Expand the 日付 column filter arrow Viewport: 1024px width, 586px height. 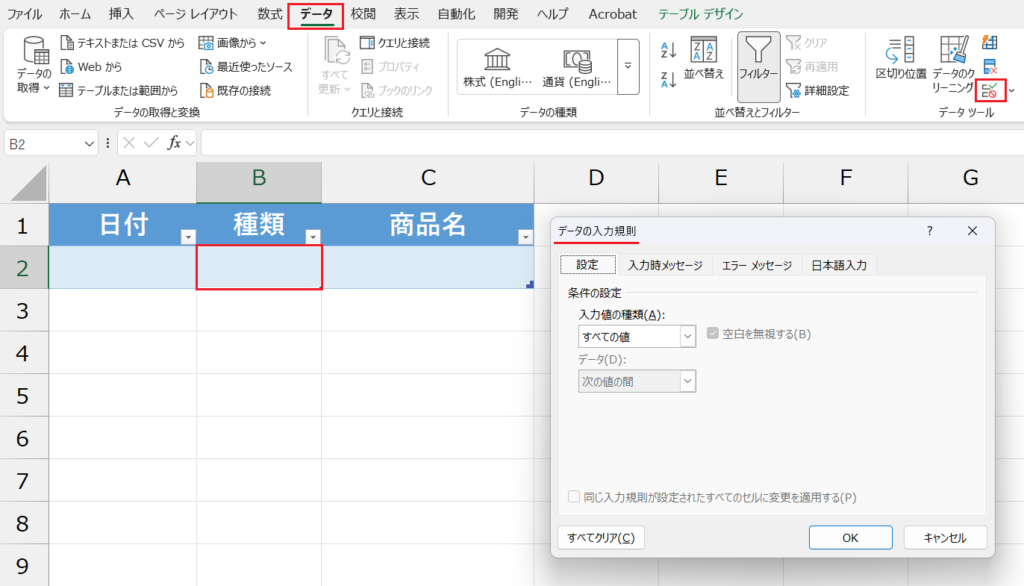pos(187,237)
